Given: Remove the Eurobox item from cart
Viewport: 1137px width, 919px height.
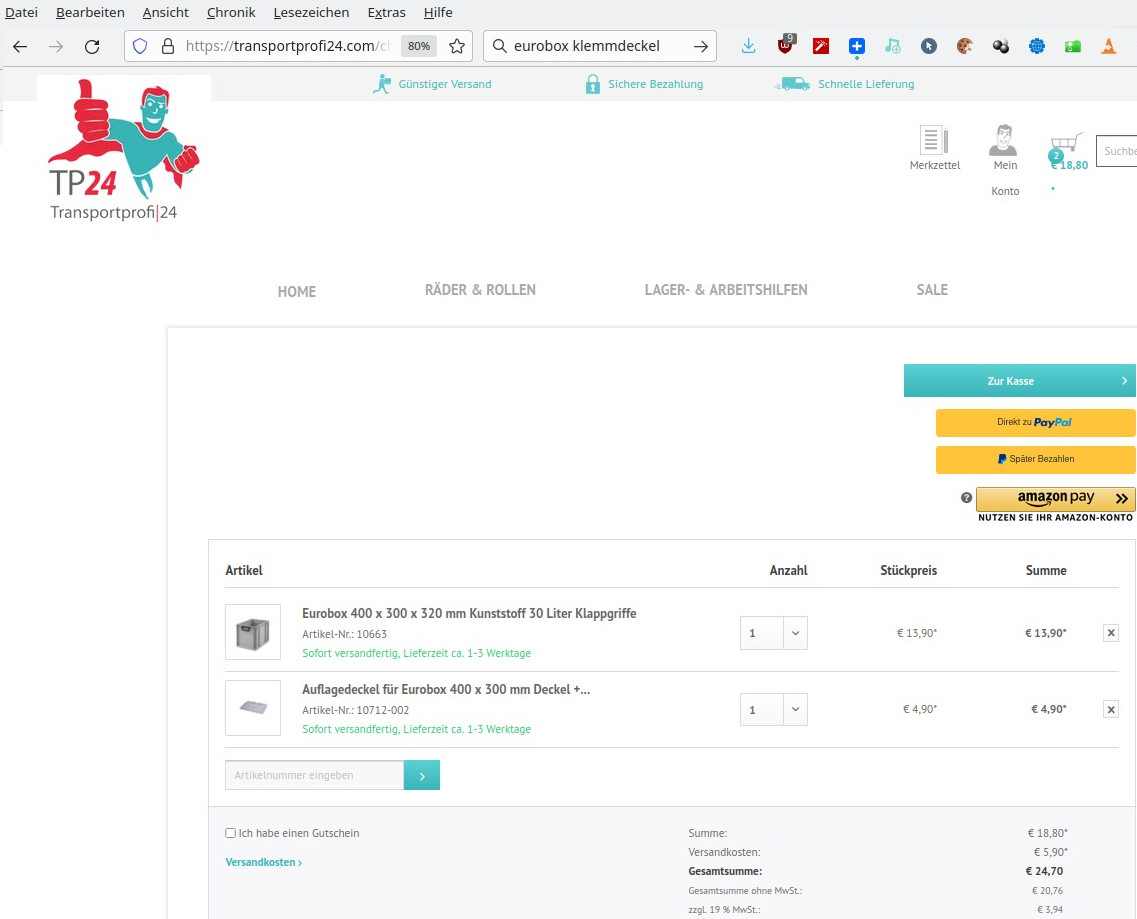Looking at the screenshot, I should point(1111,633).
